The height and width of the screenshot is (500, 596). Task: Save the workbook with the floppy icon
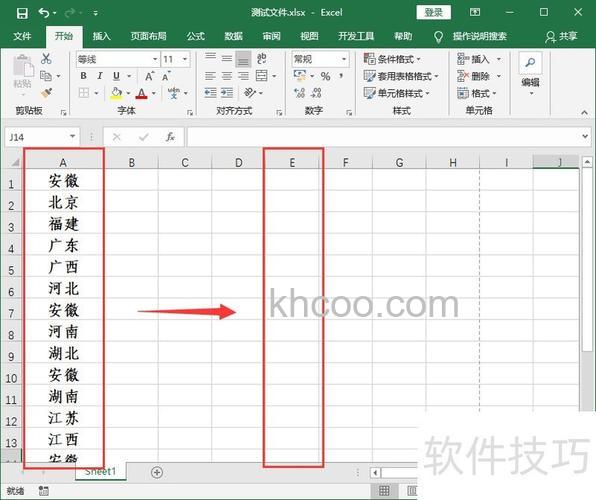pos(22,13)
